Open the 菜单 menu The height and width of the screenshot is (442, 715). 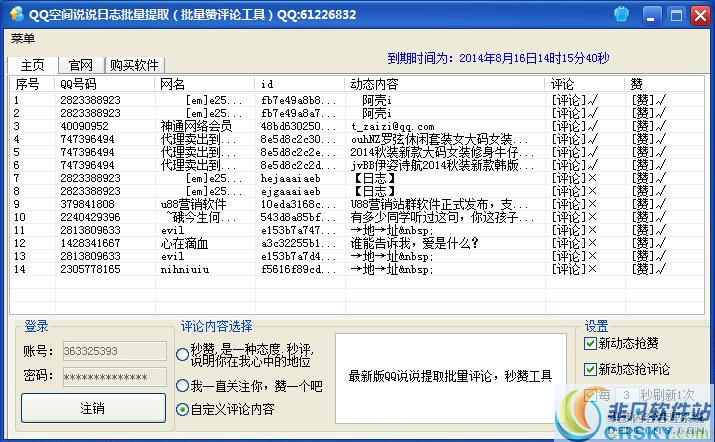[23, 39]
